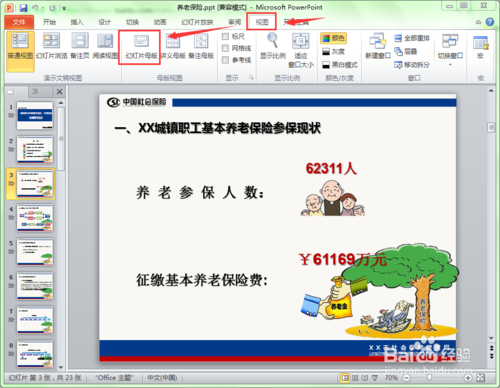Select Black and White mode (黑白模式)
The width and height of the screenshot is (500, 388).
[340, 65]
